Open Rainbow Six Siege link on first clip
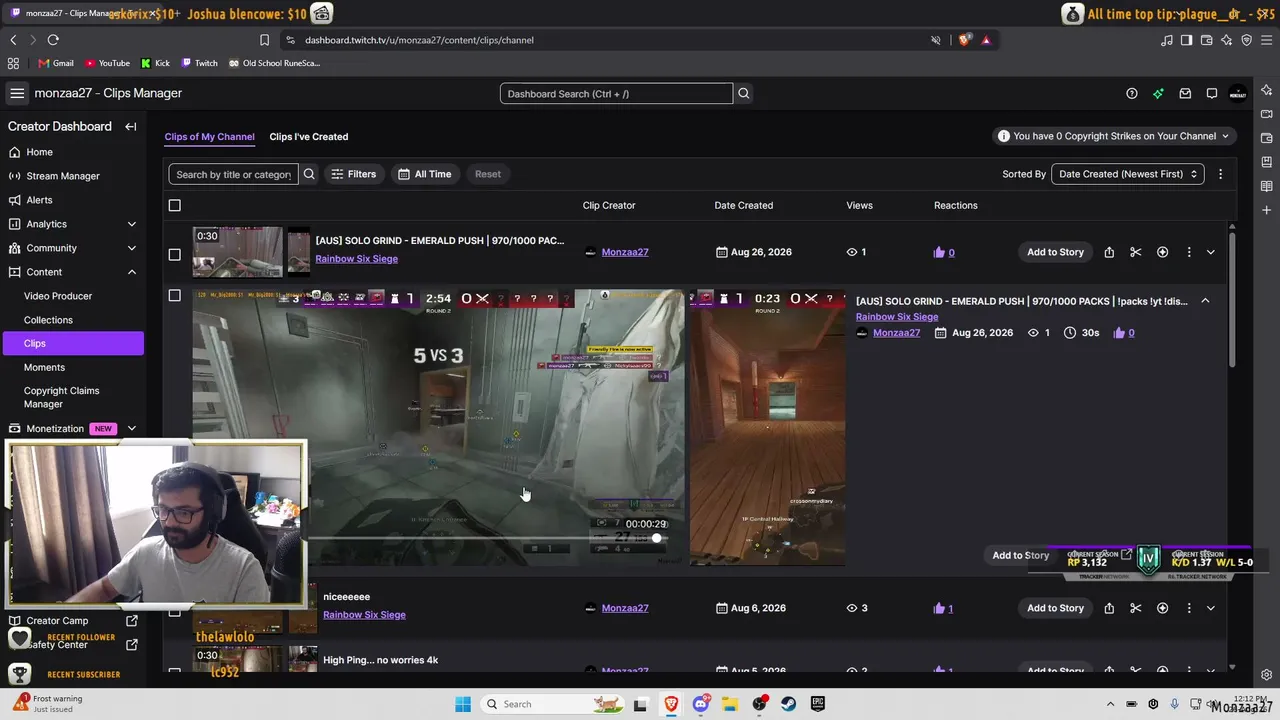The width and height of the screenshot is (1280, 720). click(356, 259)
